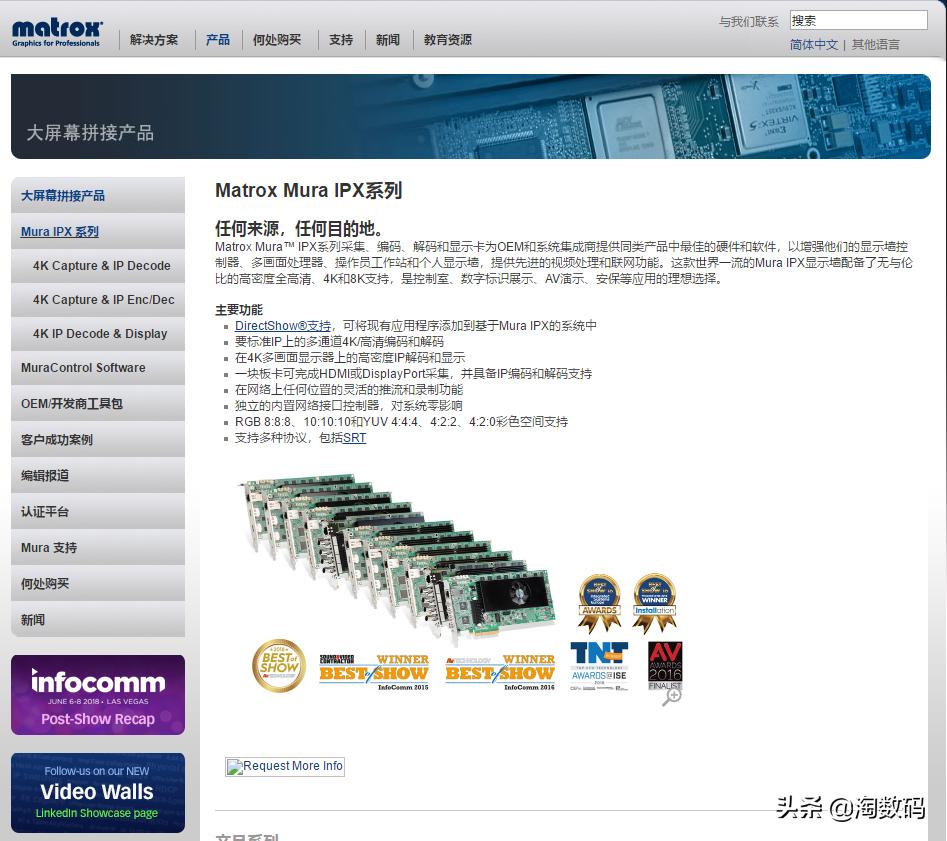
Task: Open the 支持 menu
Action: (x=339, y=40)
